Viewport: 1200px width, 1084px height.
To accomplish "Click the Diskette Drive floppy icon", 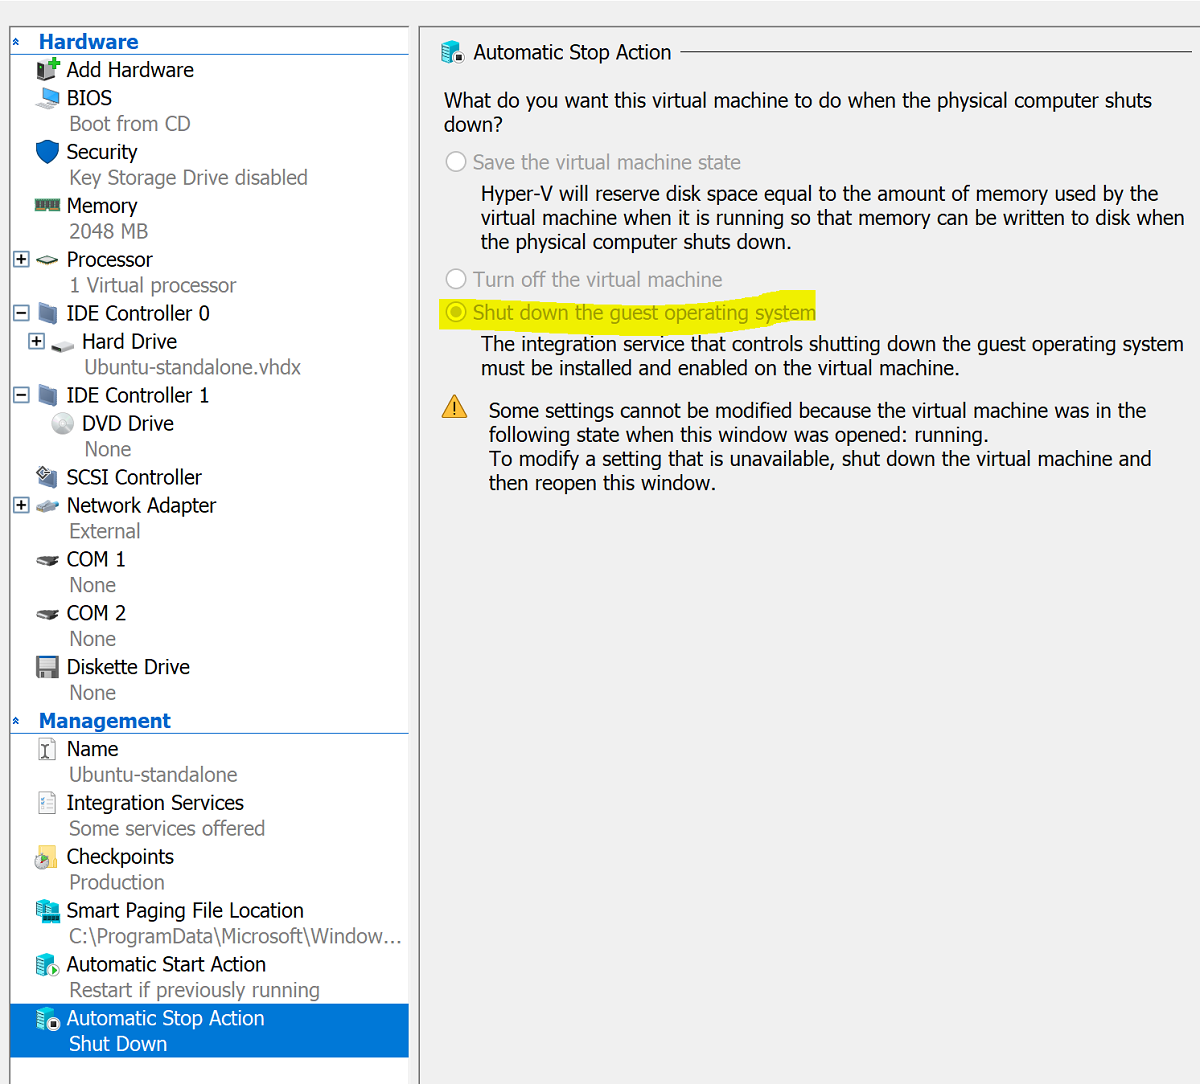I will [47, 667].
